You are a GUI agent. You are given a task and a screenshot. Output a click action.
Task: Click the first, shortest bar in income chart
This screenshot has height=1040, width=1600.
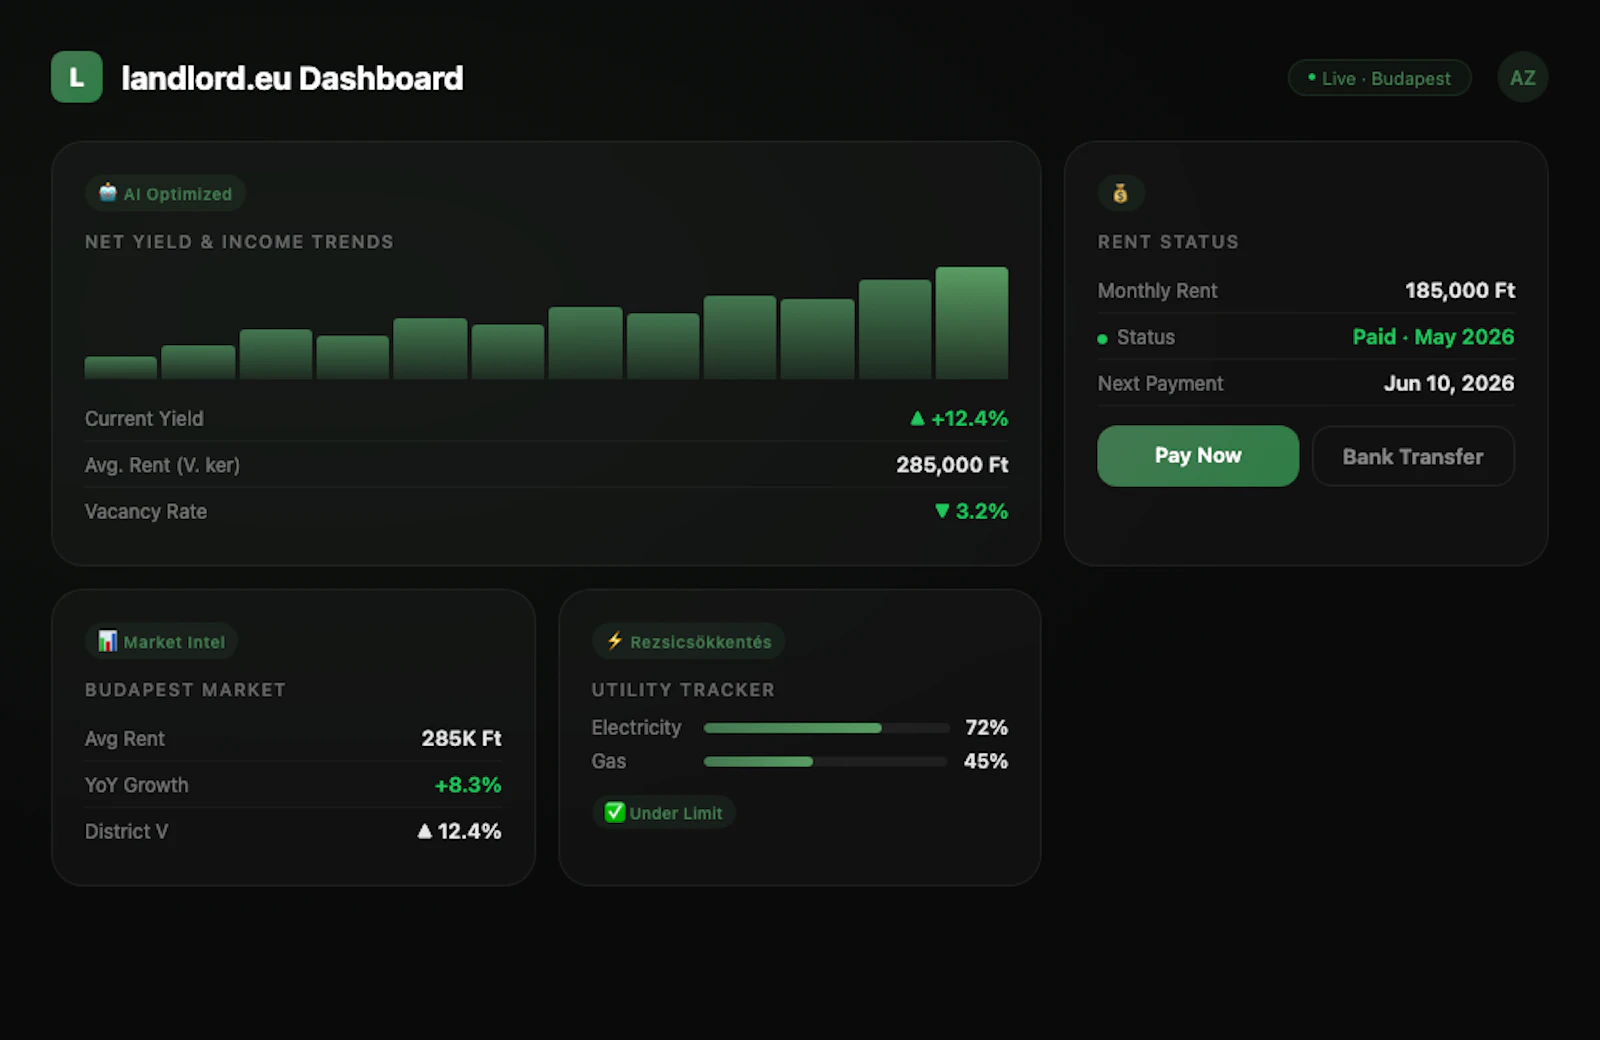(121, 368)
